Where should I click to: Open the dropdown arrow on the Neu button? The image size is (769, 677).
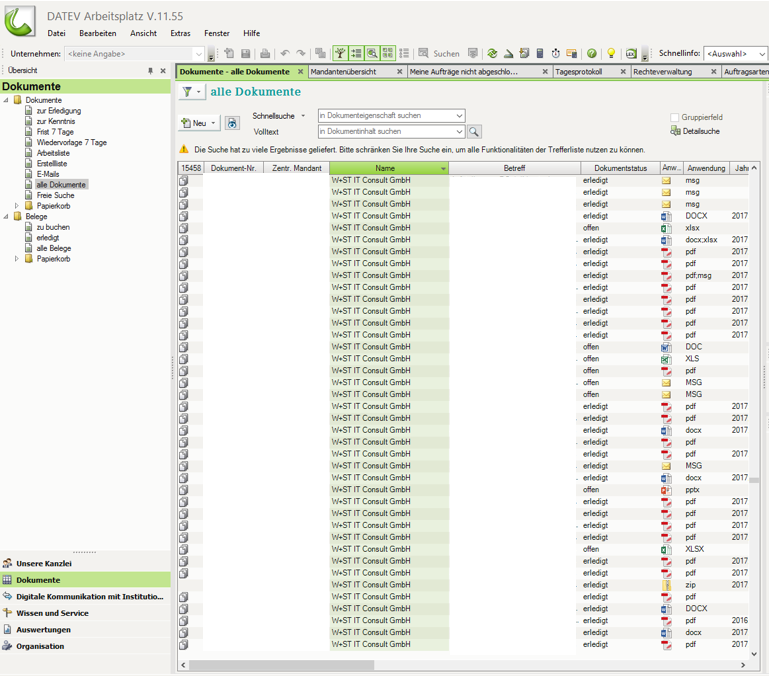(213, 123)
